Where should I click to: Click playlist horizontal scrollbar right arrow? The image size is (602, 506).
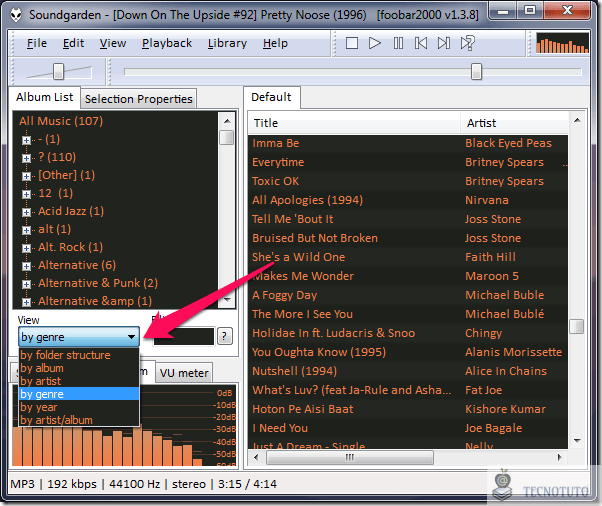pos(560,457)
